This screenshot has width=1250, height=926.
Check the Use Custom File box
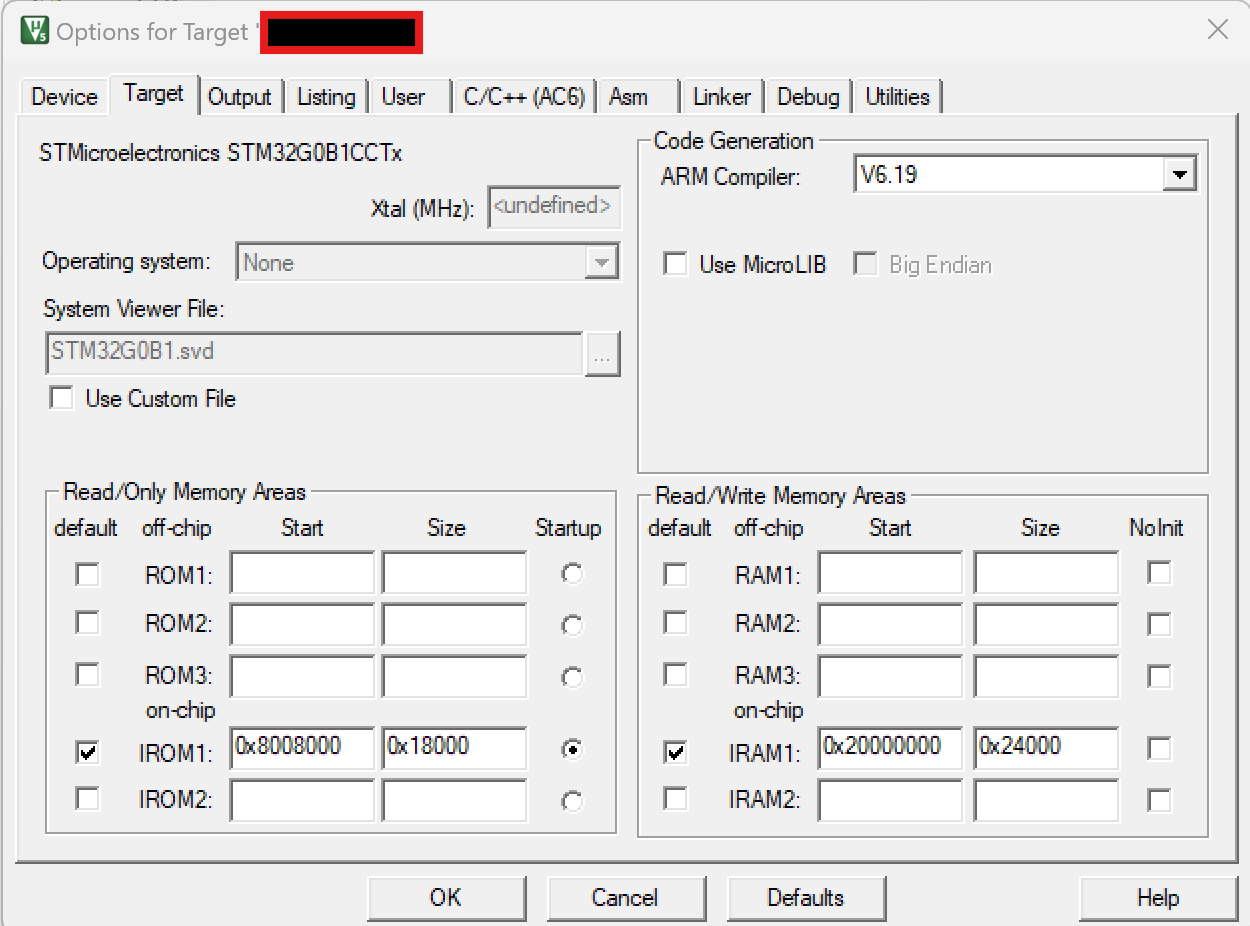[61, 398]
